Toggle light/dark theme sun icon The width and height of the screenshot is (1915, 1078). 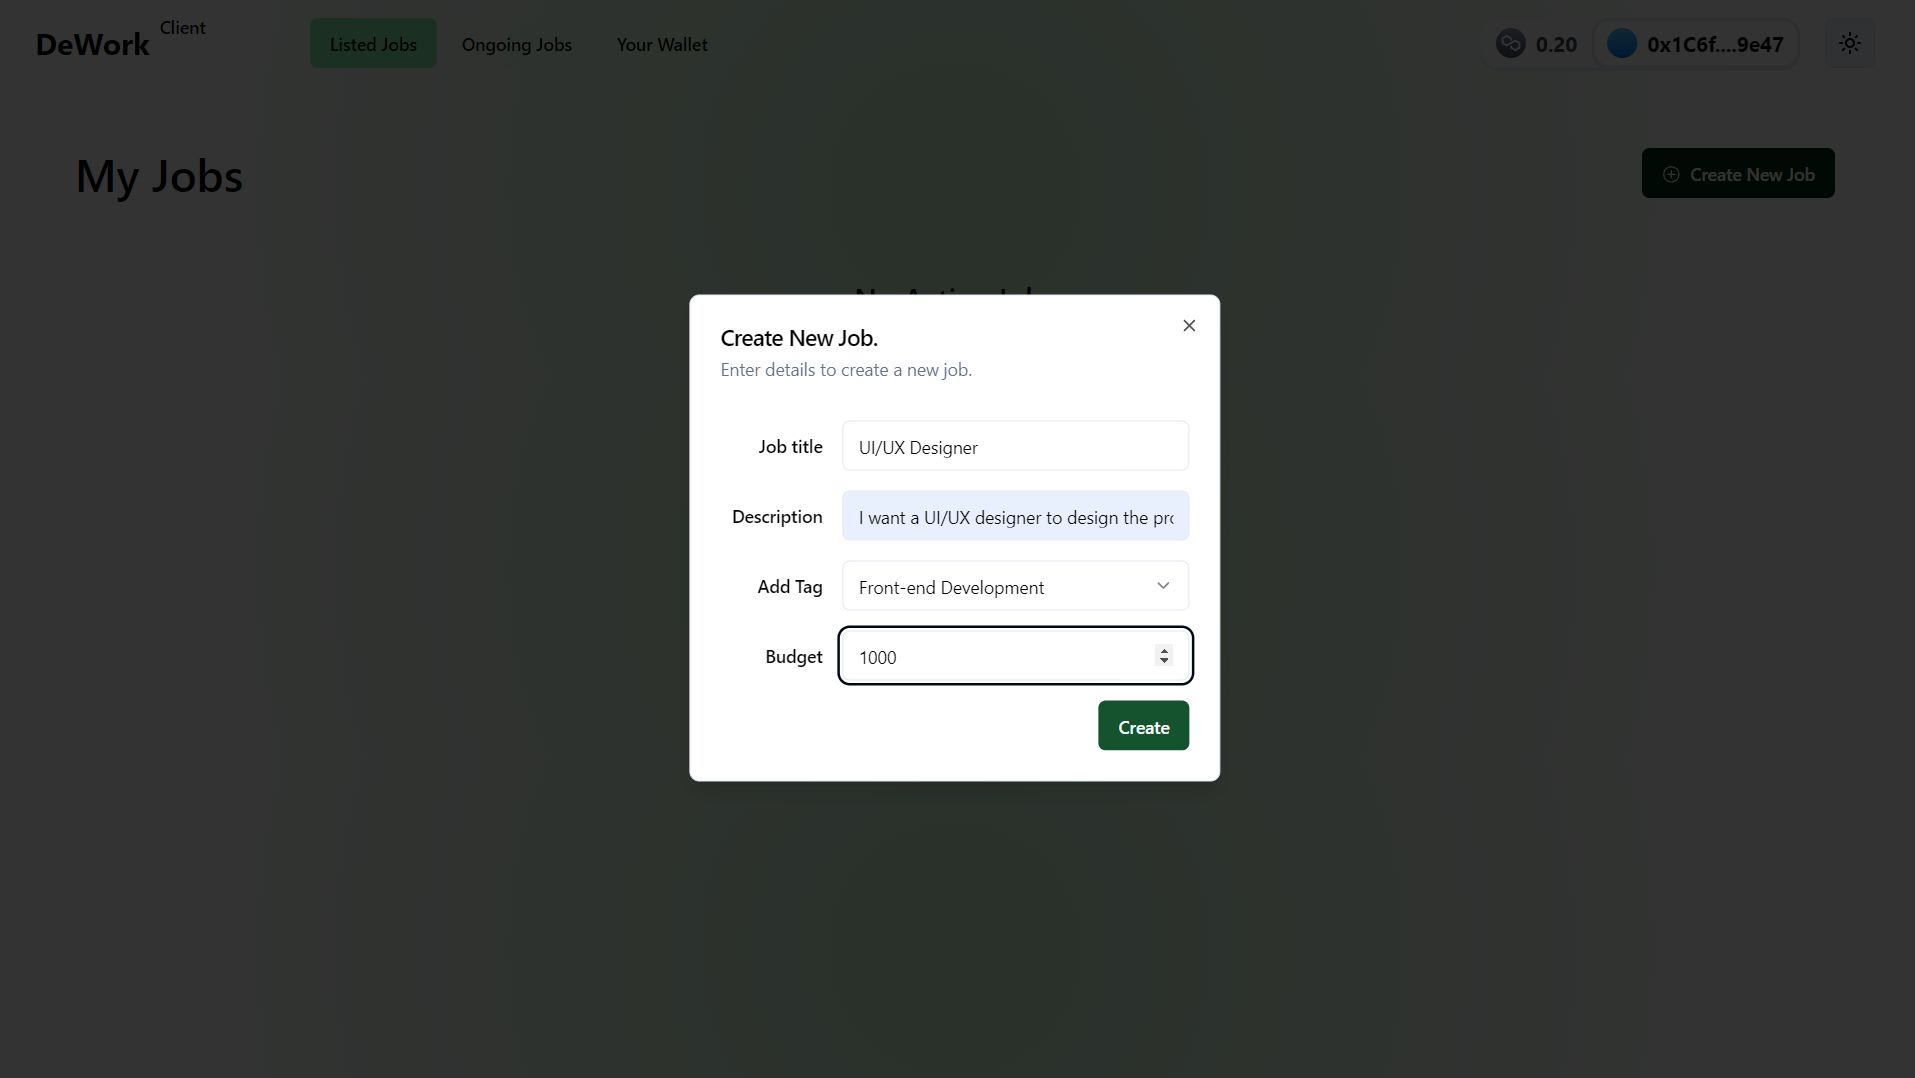coord(1849,44)
